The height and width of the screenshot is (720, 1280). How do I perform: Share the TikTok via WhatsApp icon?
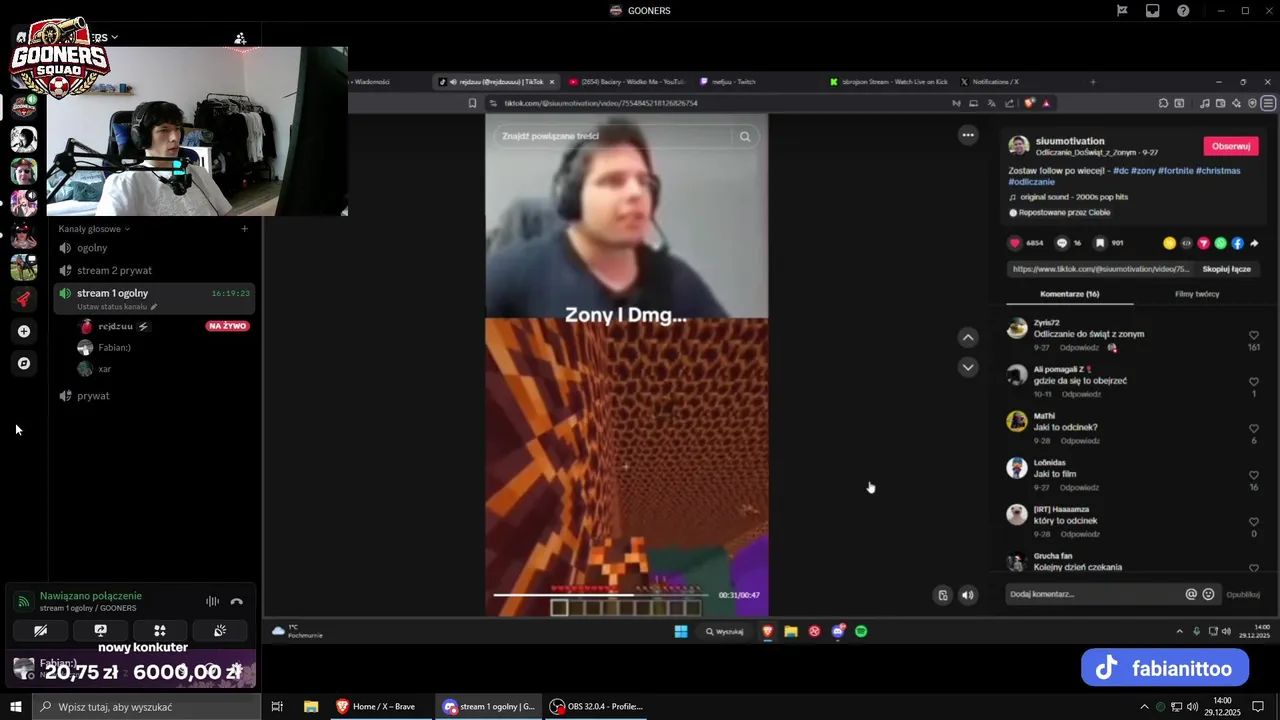(x=1220, y=243)
